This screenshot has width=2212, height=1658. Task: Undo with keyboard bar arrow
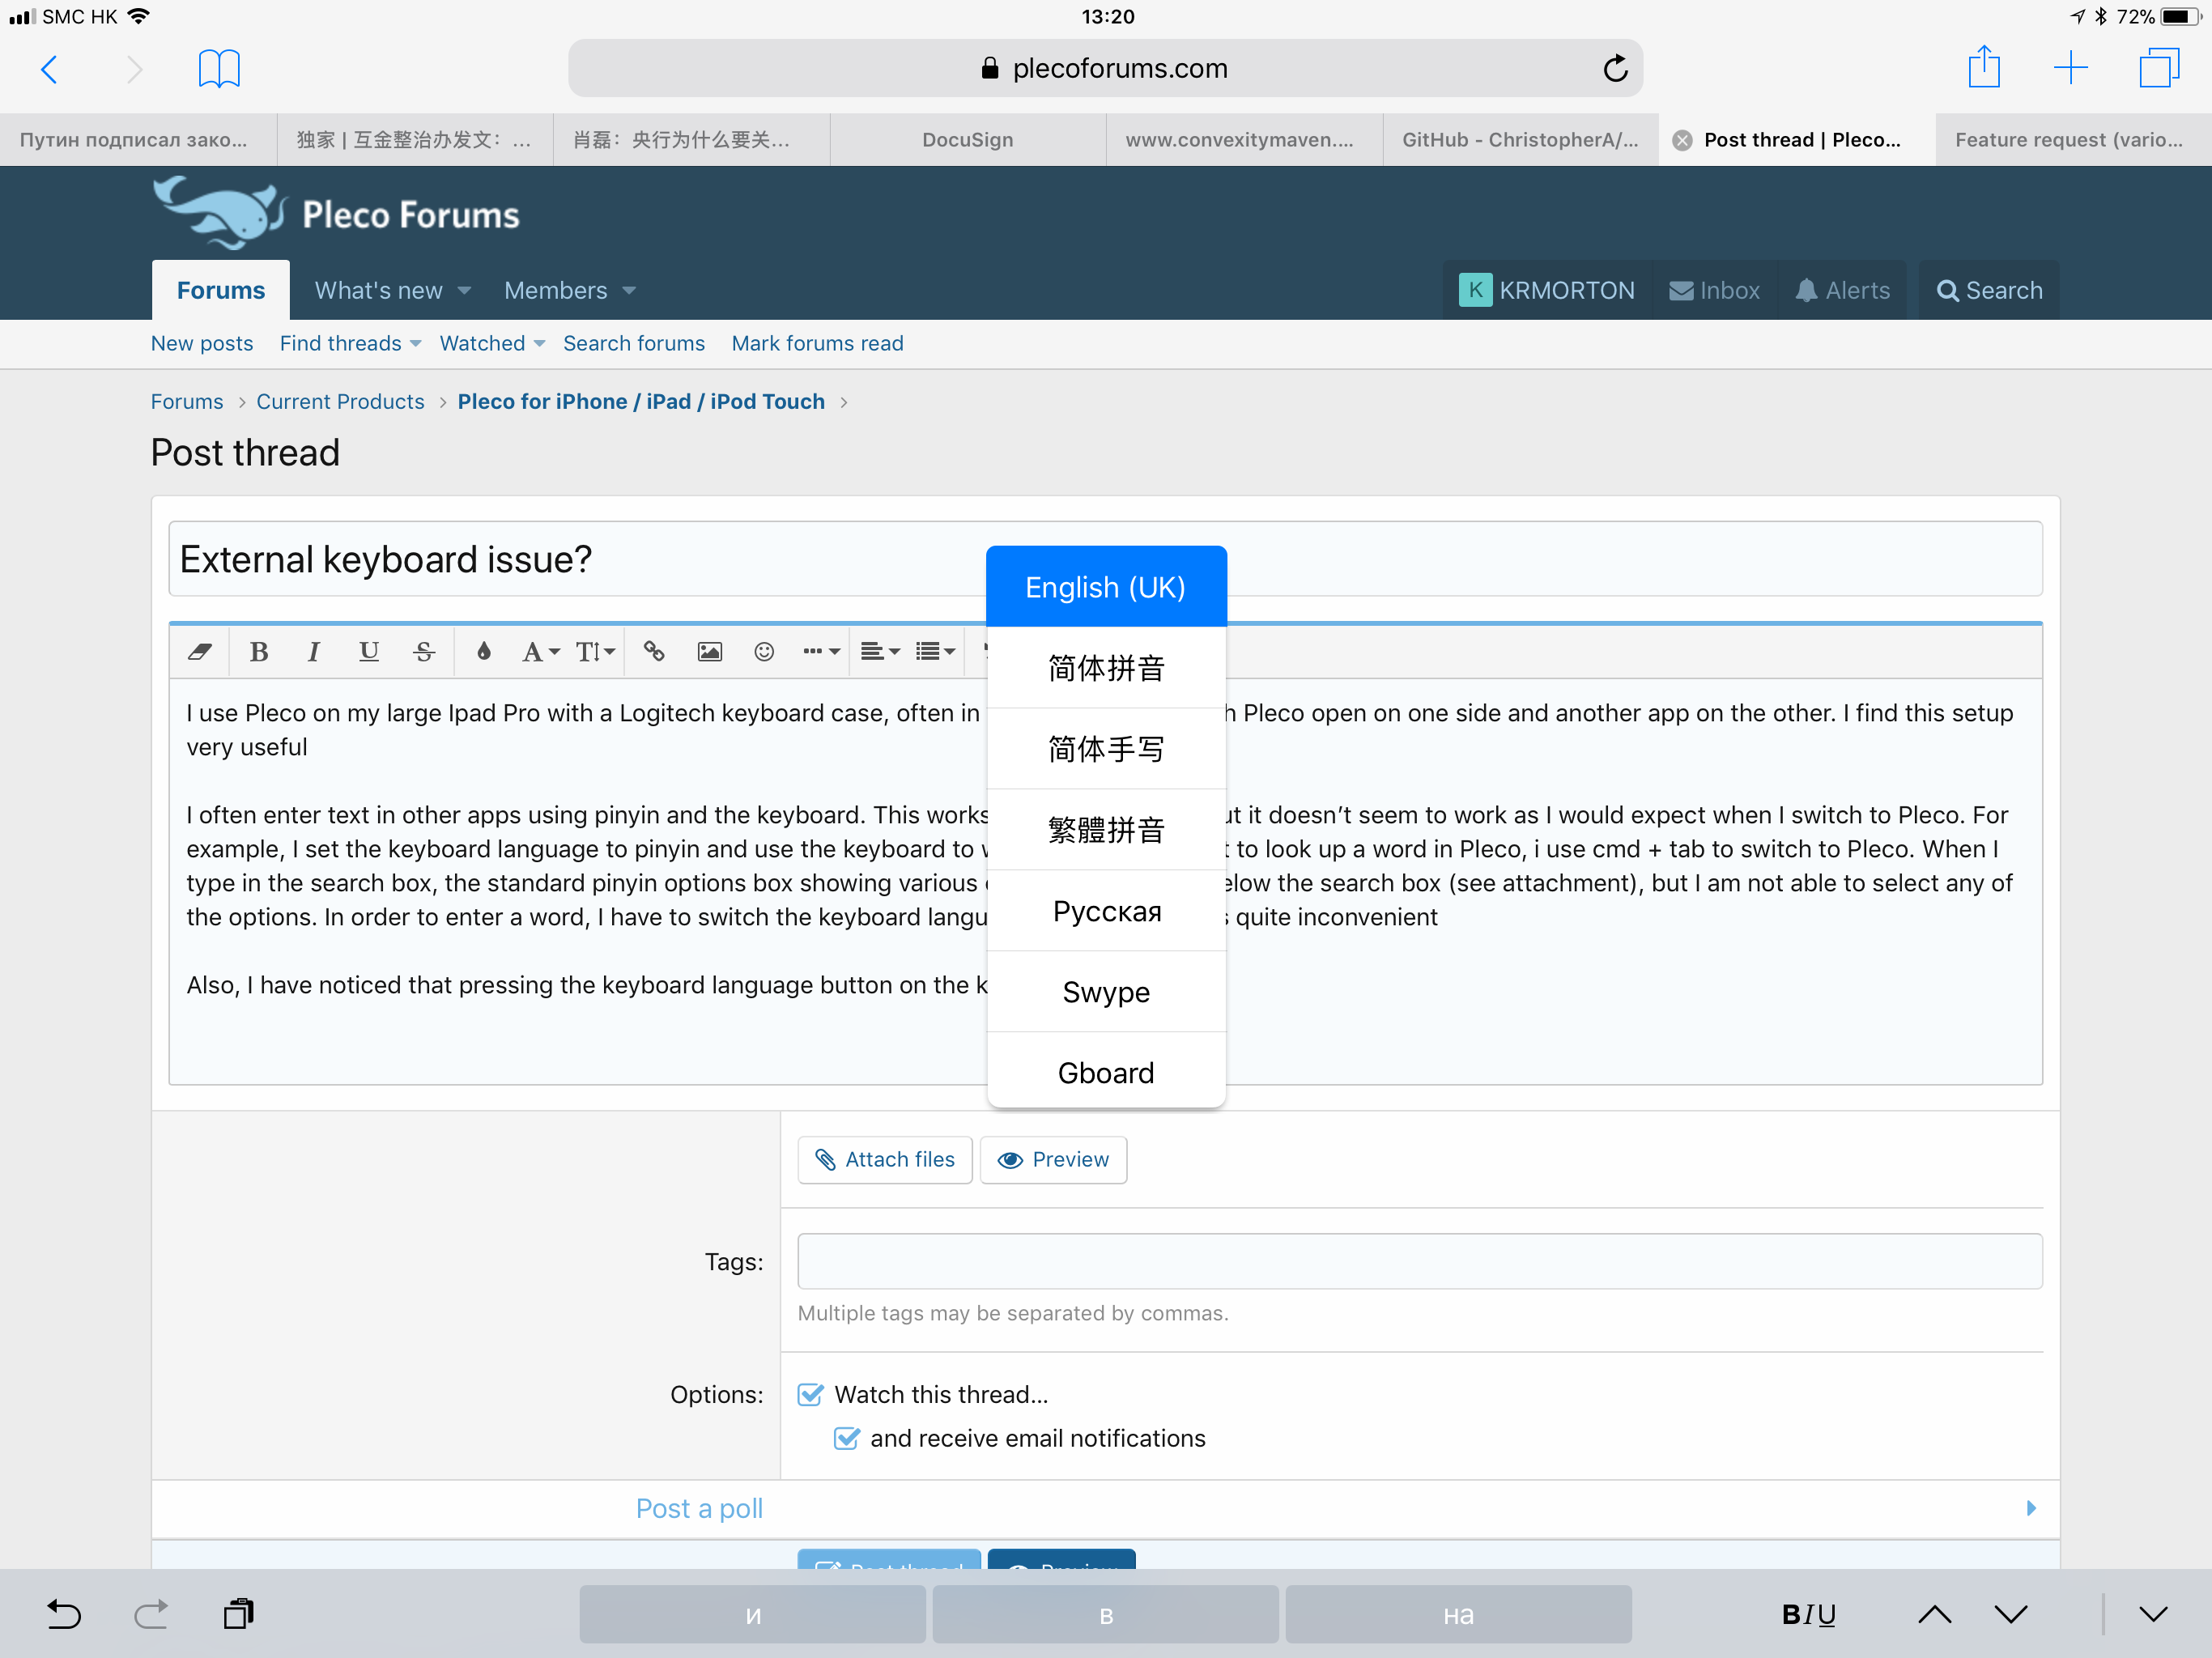(x=64, y=1614)
